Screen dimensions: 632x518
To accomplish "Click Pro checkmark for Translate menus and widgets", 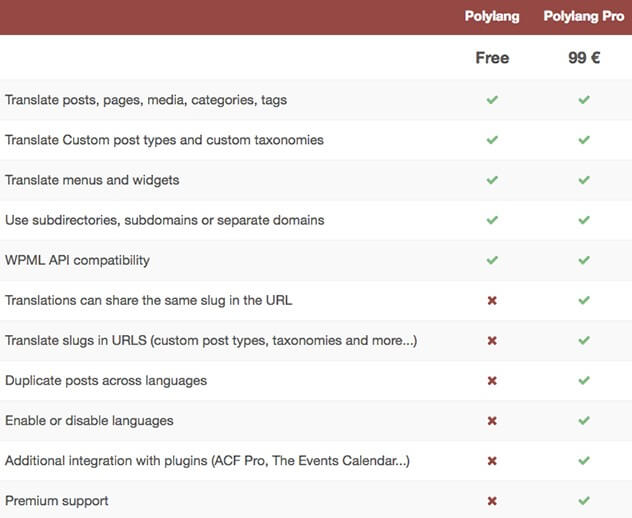I will (584, 180).
